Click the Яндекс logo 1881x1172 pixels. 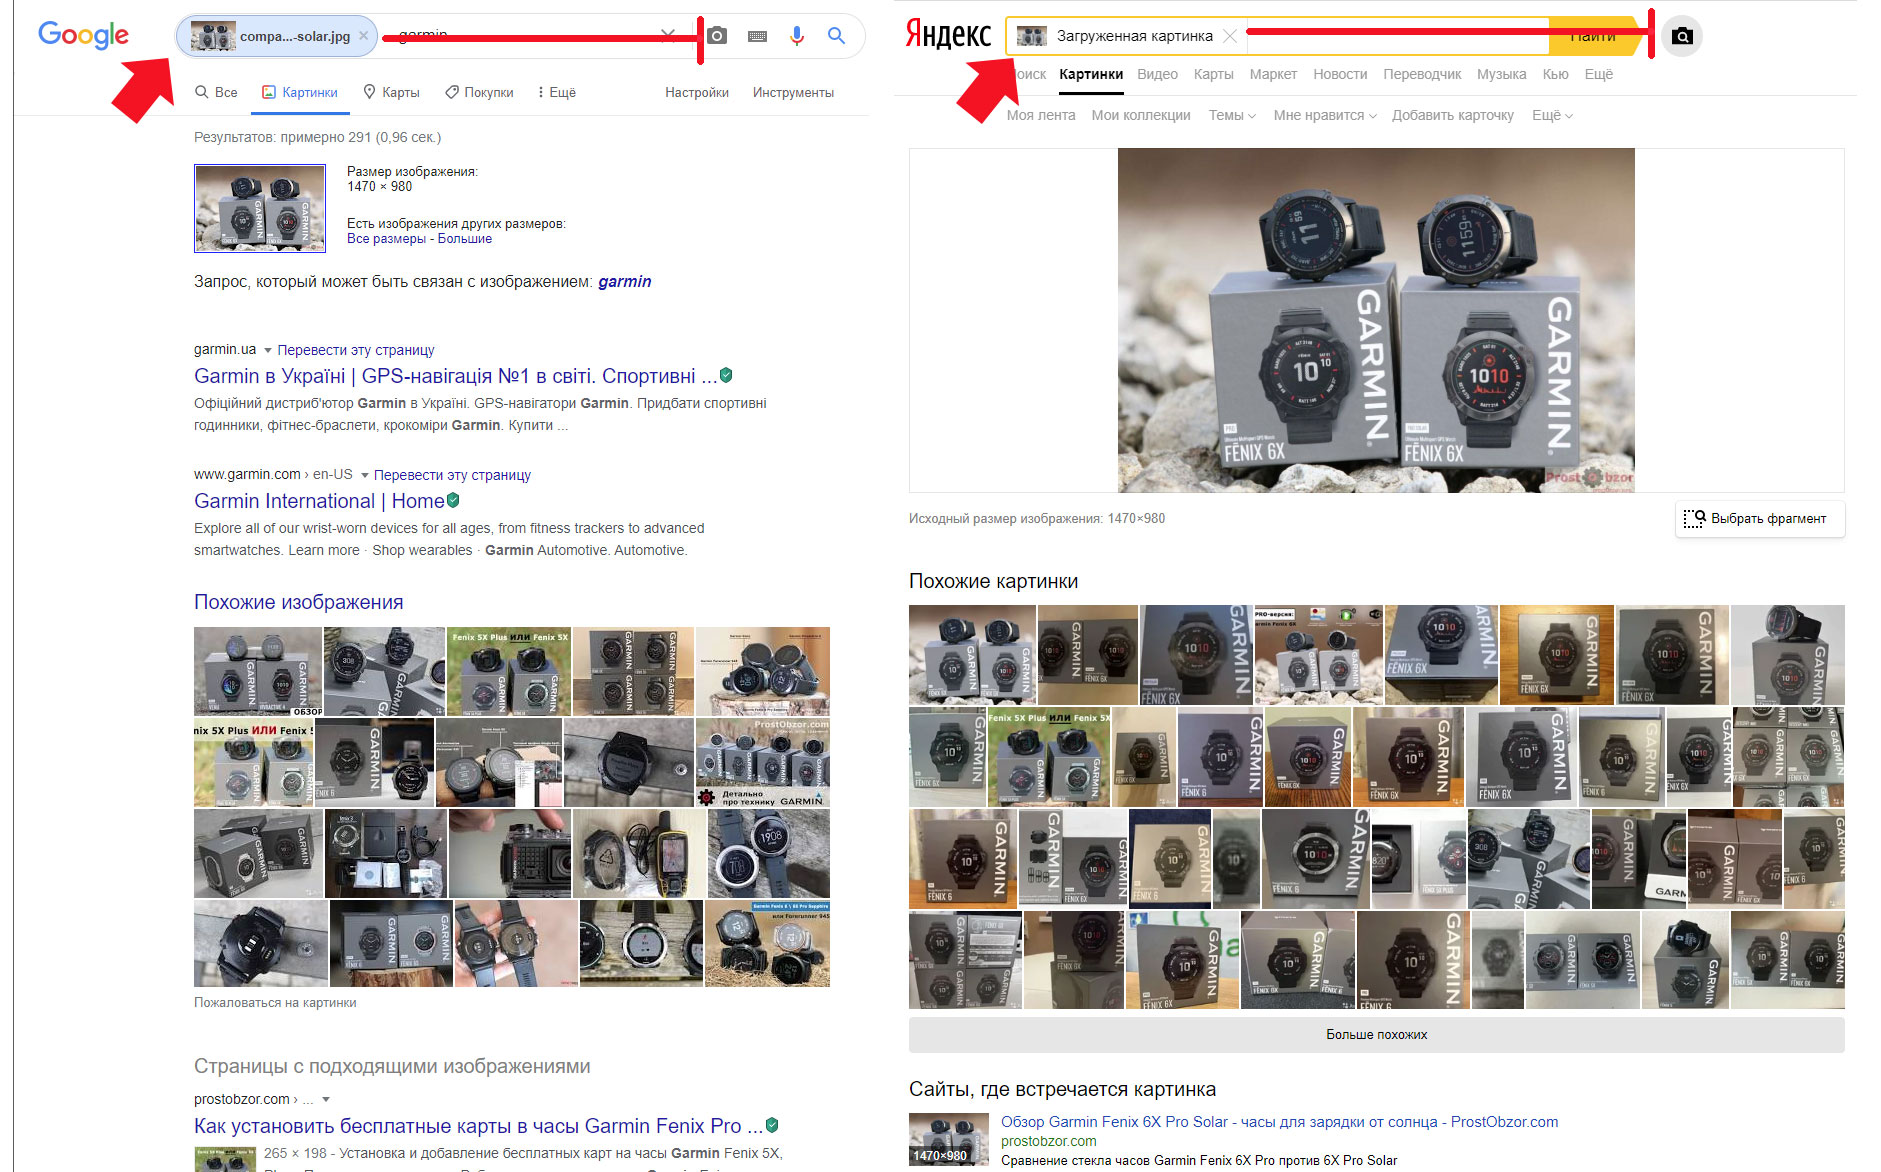pos(947,35)
